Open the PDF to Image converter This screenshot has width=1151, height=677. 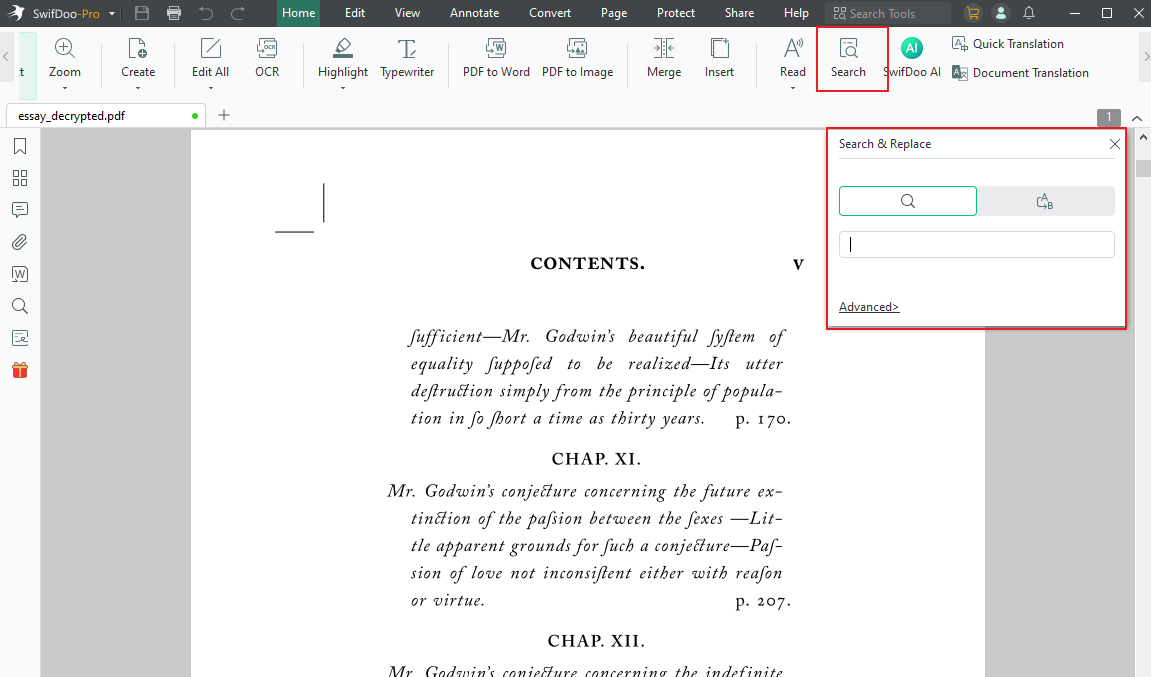pyautogui.click(x=577, y=59)
